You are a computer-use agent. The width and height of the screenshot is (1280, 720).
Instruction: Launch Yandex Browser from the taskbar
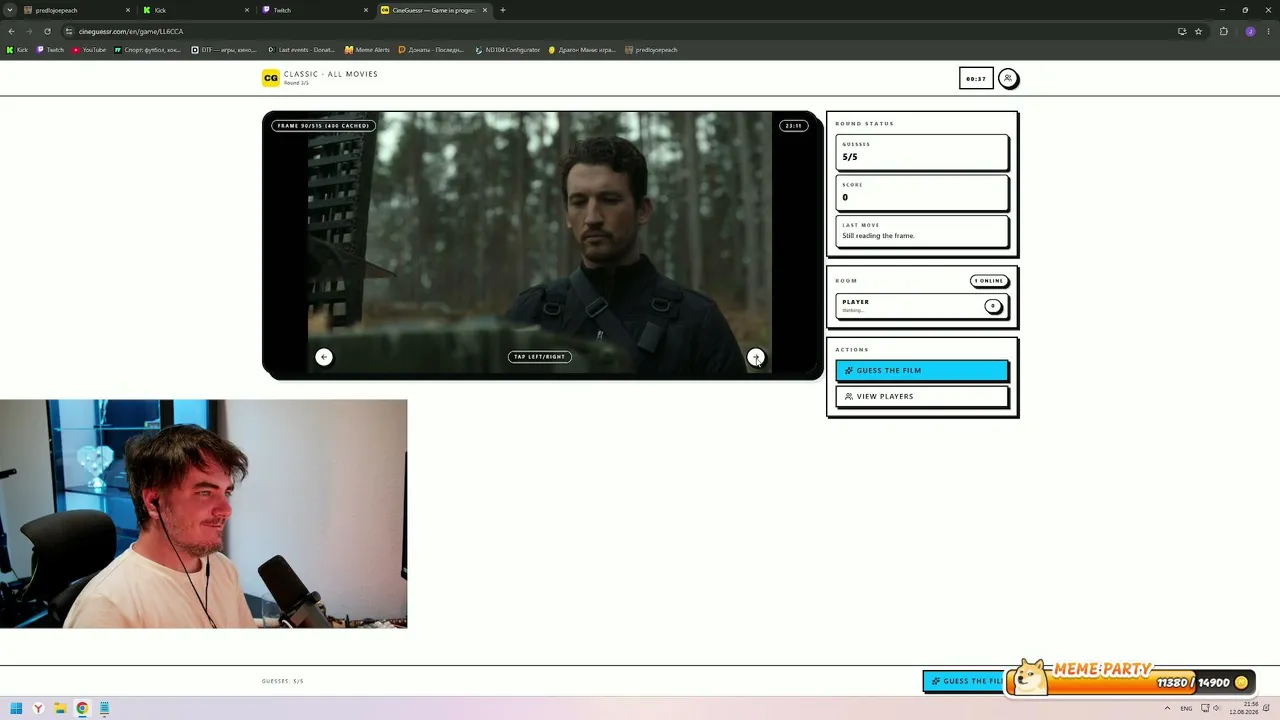click(38, 709)
